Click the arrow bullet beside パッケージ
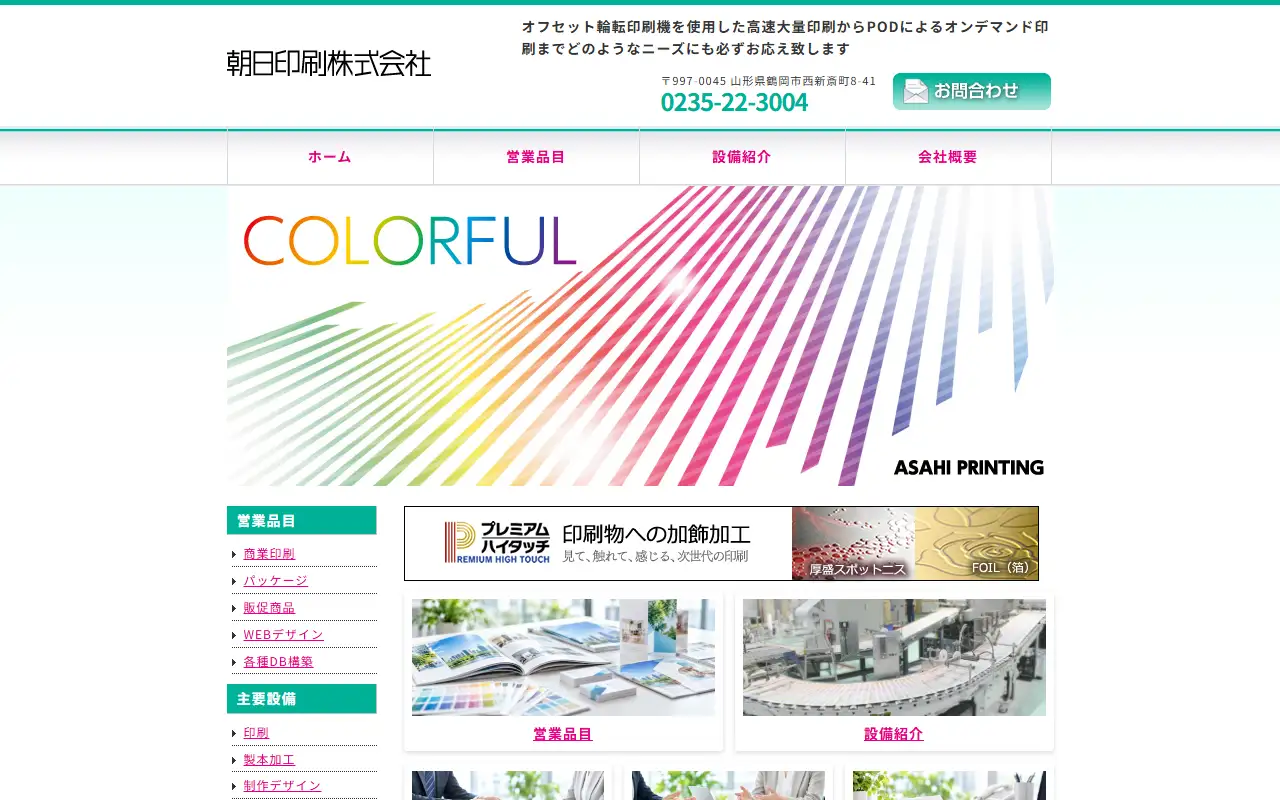 click(x=234, y=582)
